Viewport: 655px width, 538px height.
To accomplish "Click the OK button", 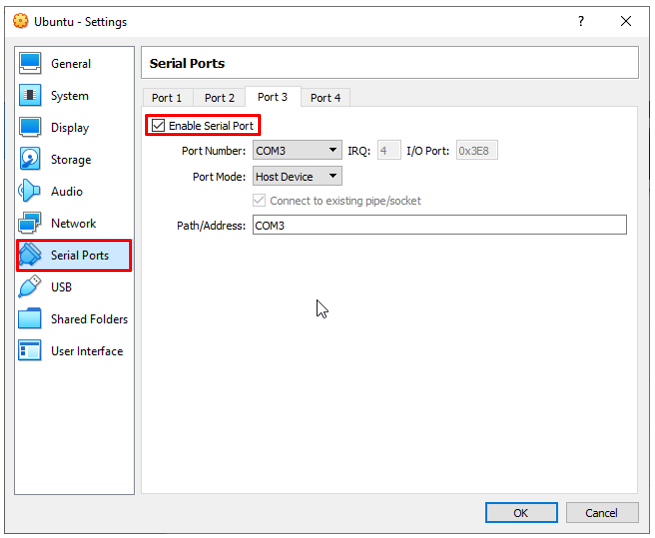I will [521, 513].
